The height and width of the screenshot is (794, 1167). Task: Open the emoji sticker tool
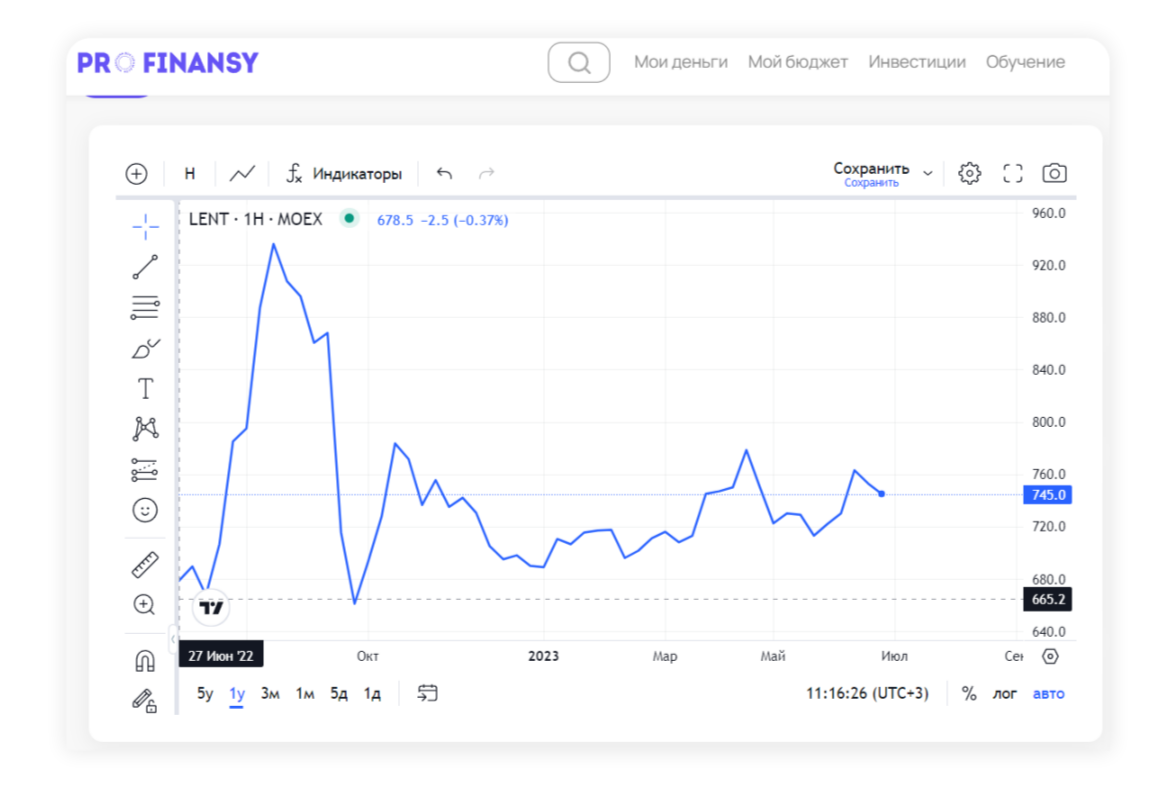click(145, 511)
